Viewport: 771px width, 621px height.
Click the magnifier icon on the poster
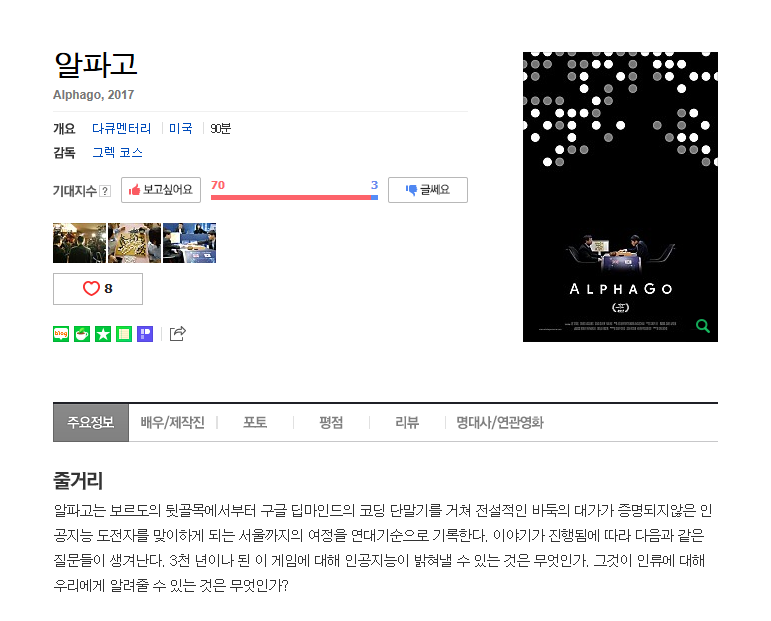703,325
